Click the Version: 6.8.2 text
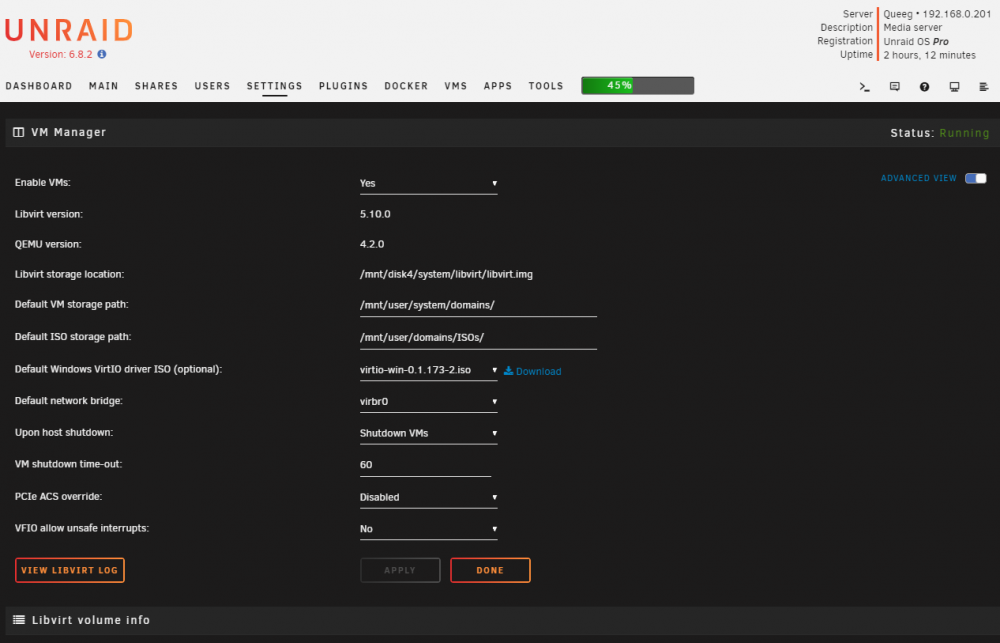Image resolution: width=1000 pixels, height=643 pixels. (61, 54)
